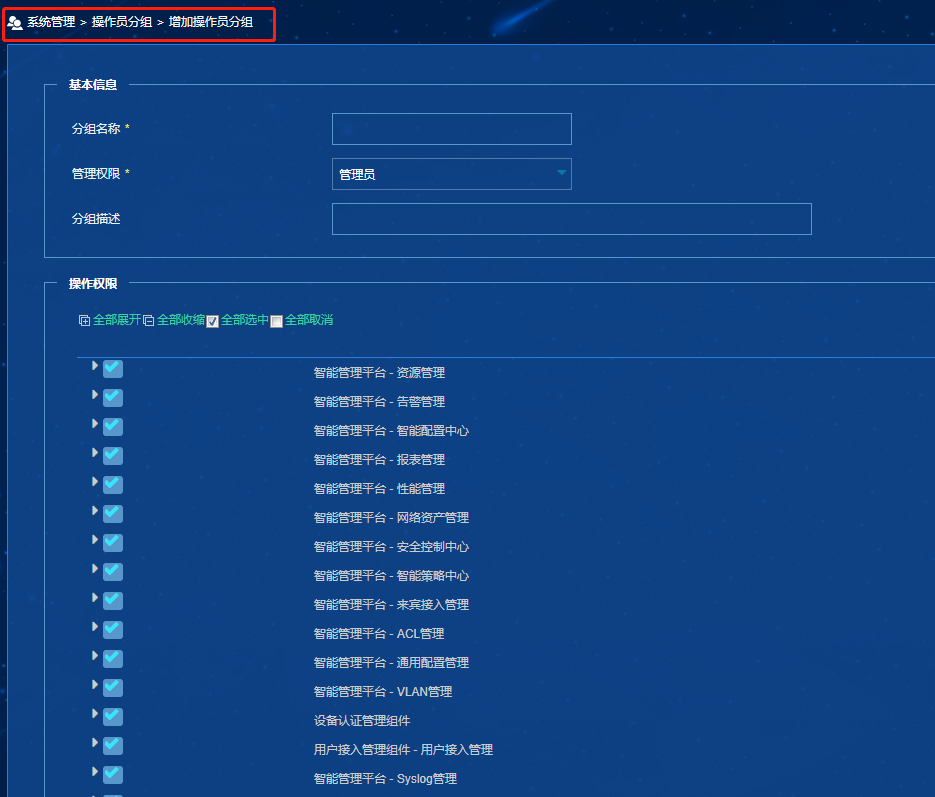Go to 操作员分组 breadcrumb
935x797 pixels.
click(122, 22)
